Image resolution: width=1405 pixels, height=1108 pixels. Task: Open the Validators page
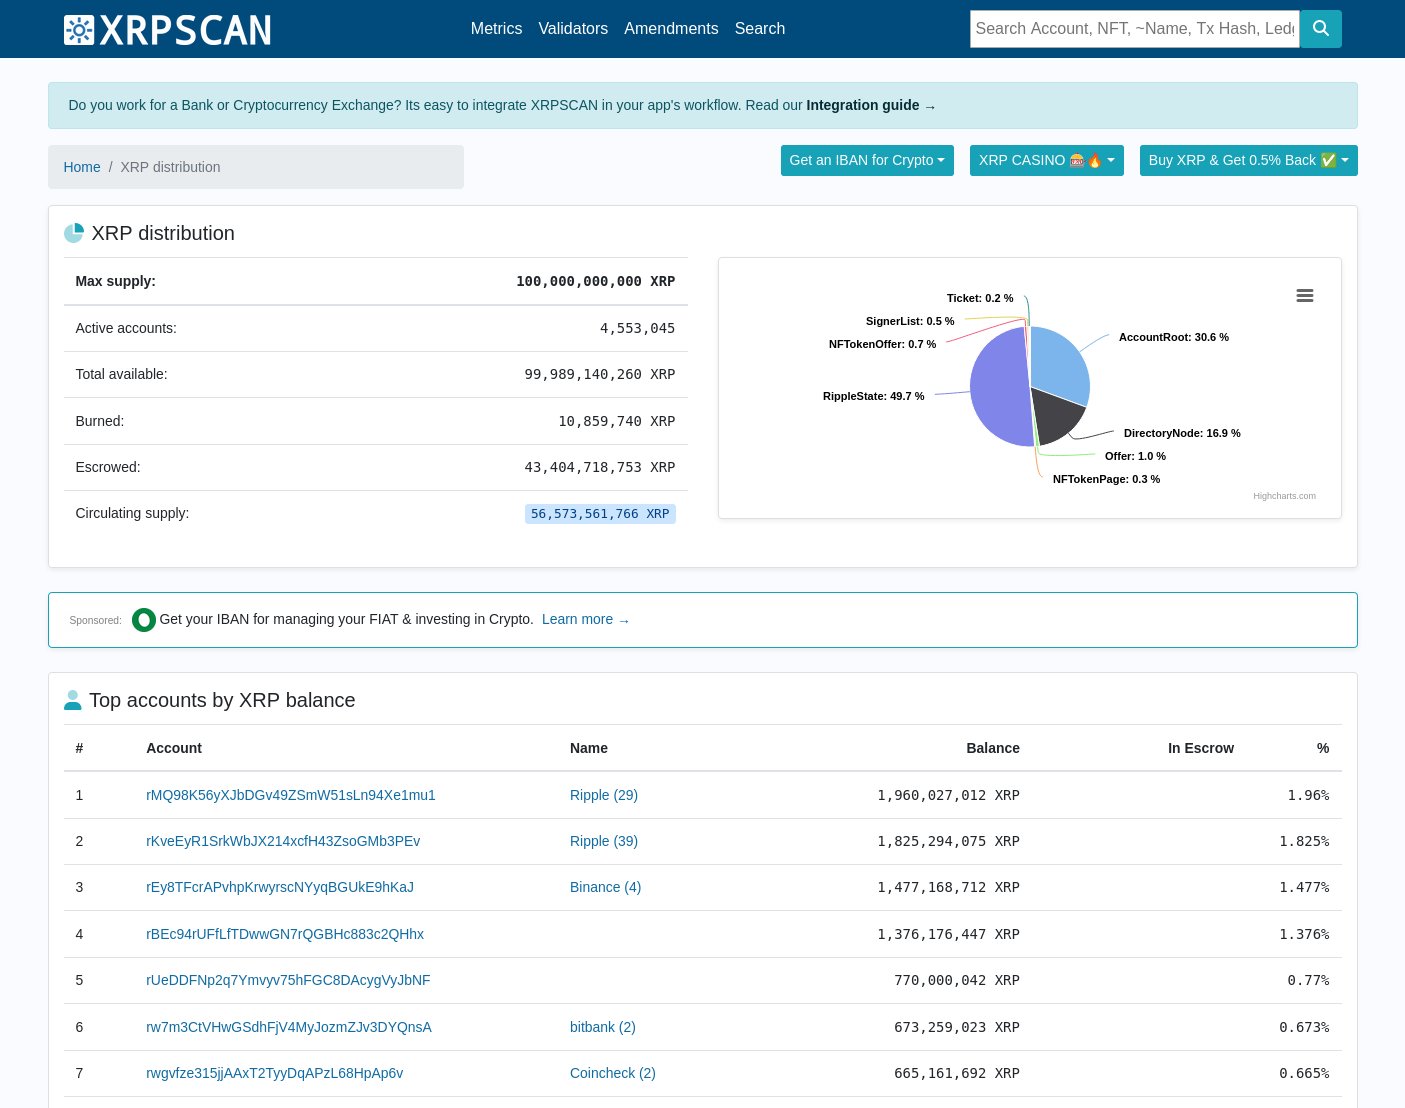(573, 28)
